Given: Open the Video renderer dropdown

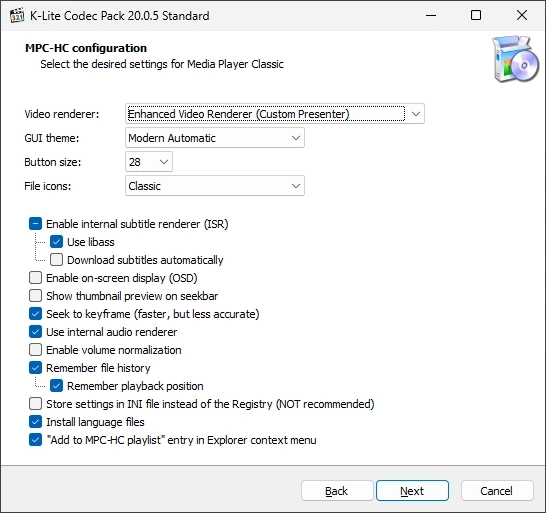Looking at the screenshot, I should 275,114.
